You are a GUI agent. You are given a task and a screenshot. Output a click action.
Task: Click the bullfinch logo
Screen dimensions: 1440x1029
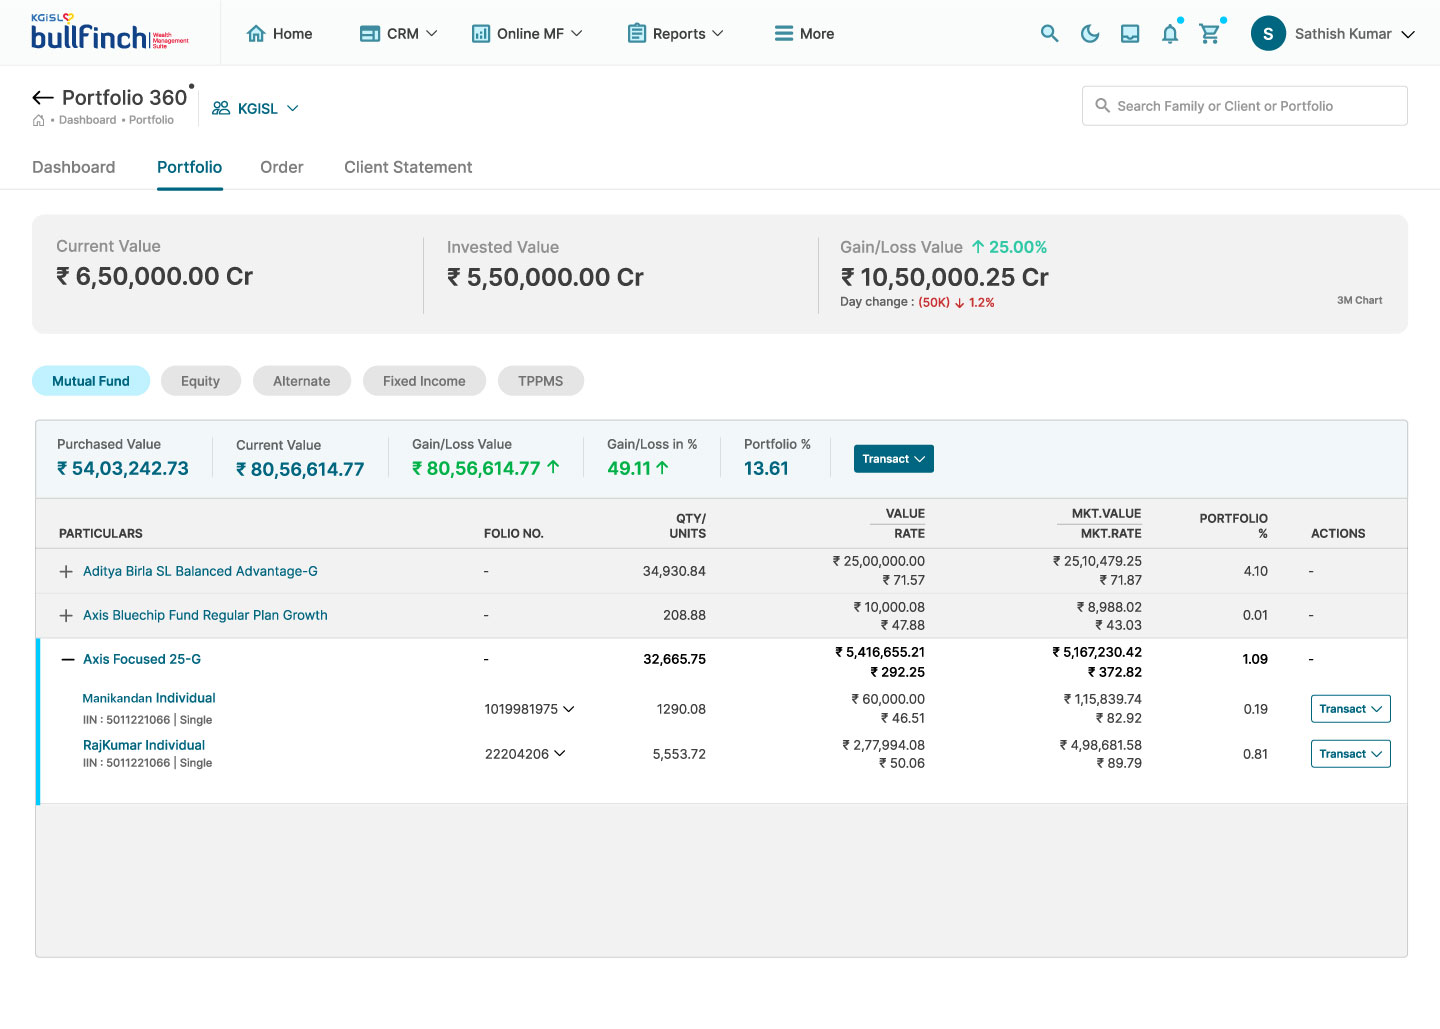109,33
